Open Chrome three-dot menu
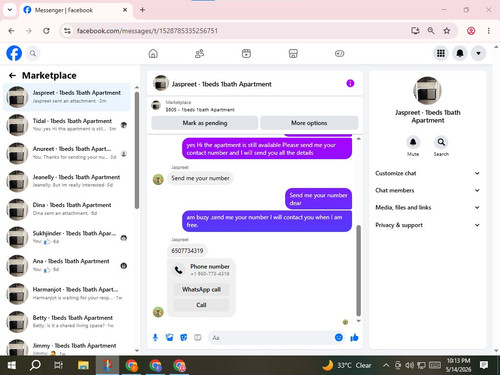500x375 pixels. [489, 31]
